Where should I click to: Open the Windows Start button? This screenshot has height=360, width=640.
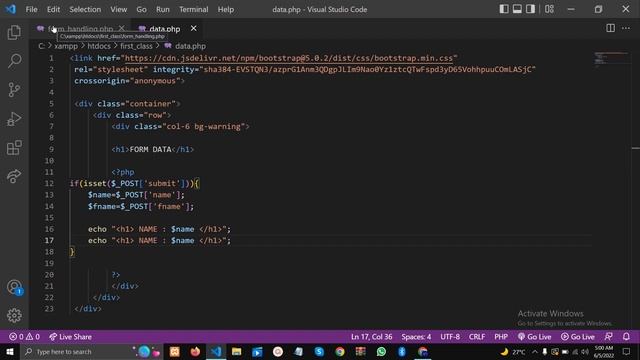tap(10, 351)
